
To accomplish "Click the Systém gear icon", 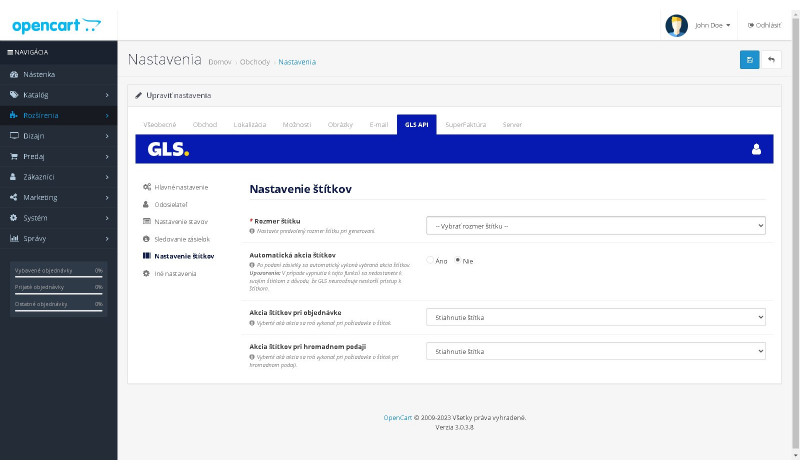I will coord(14,218).
